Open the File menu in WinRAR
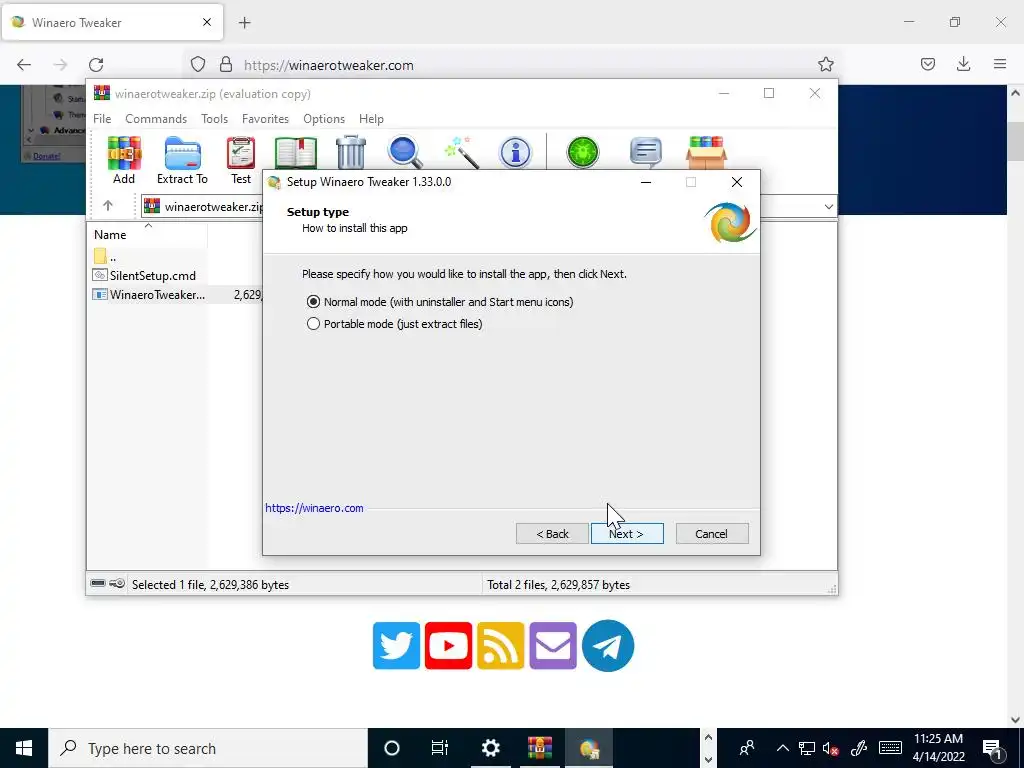The height and width of the screenshot is (768, 1024). 102,119
